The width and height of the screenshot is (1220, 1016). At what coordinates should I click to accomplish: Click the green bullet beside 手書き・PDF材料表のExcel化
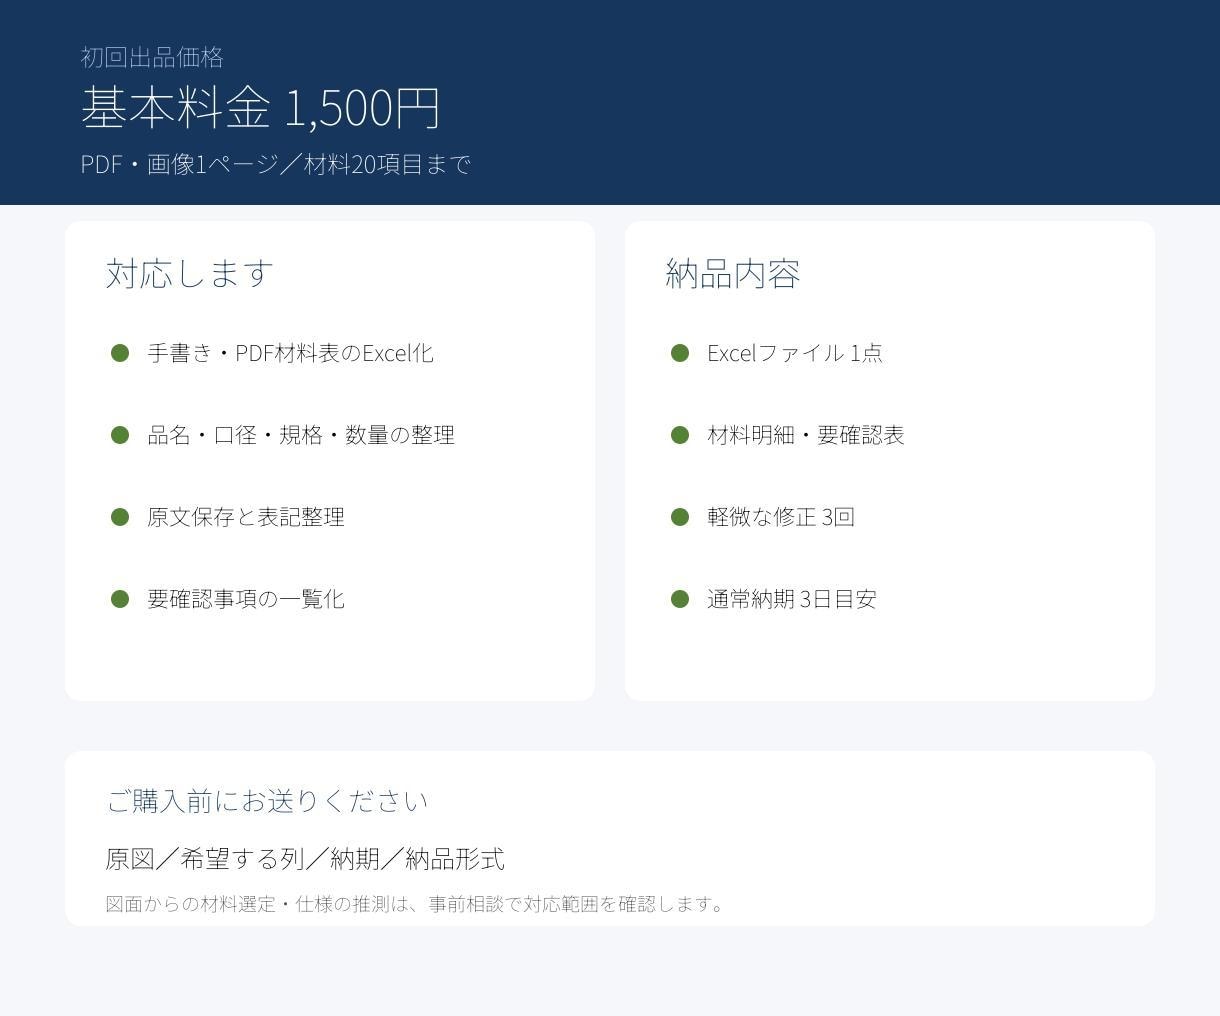(120, 353)
